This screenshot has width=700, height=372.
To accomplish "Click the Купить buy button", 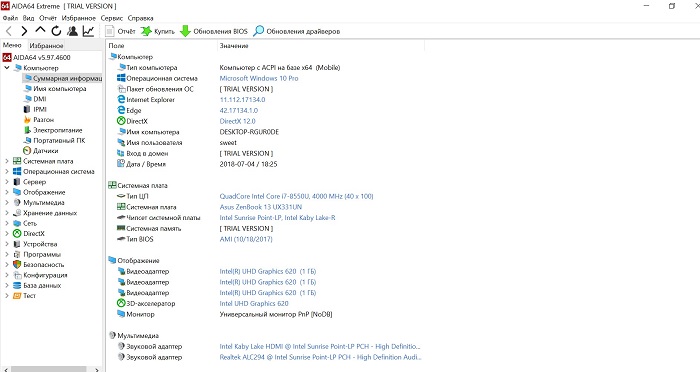I will point(158,31).
